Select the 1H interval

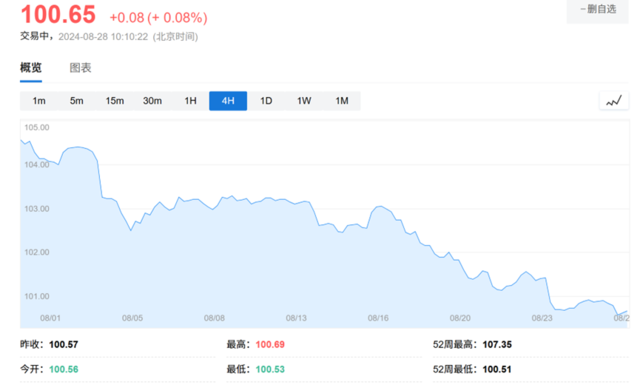click(x=191, y=101)
